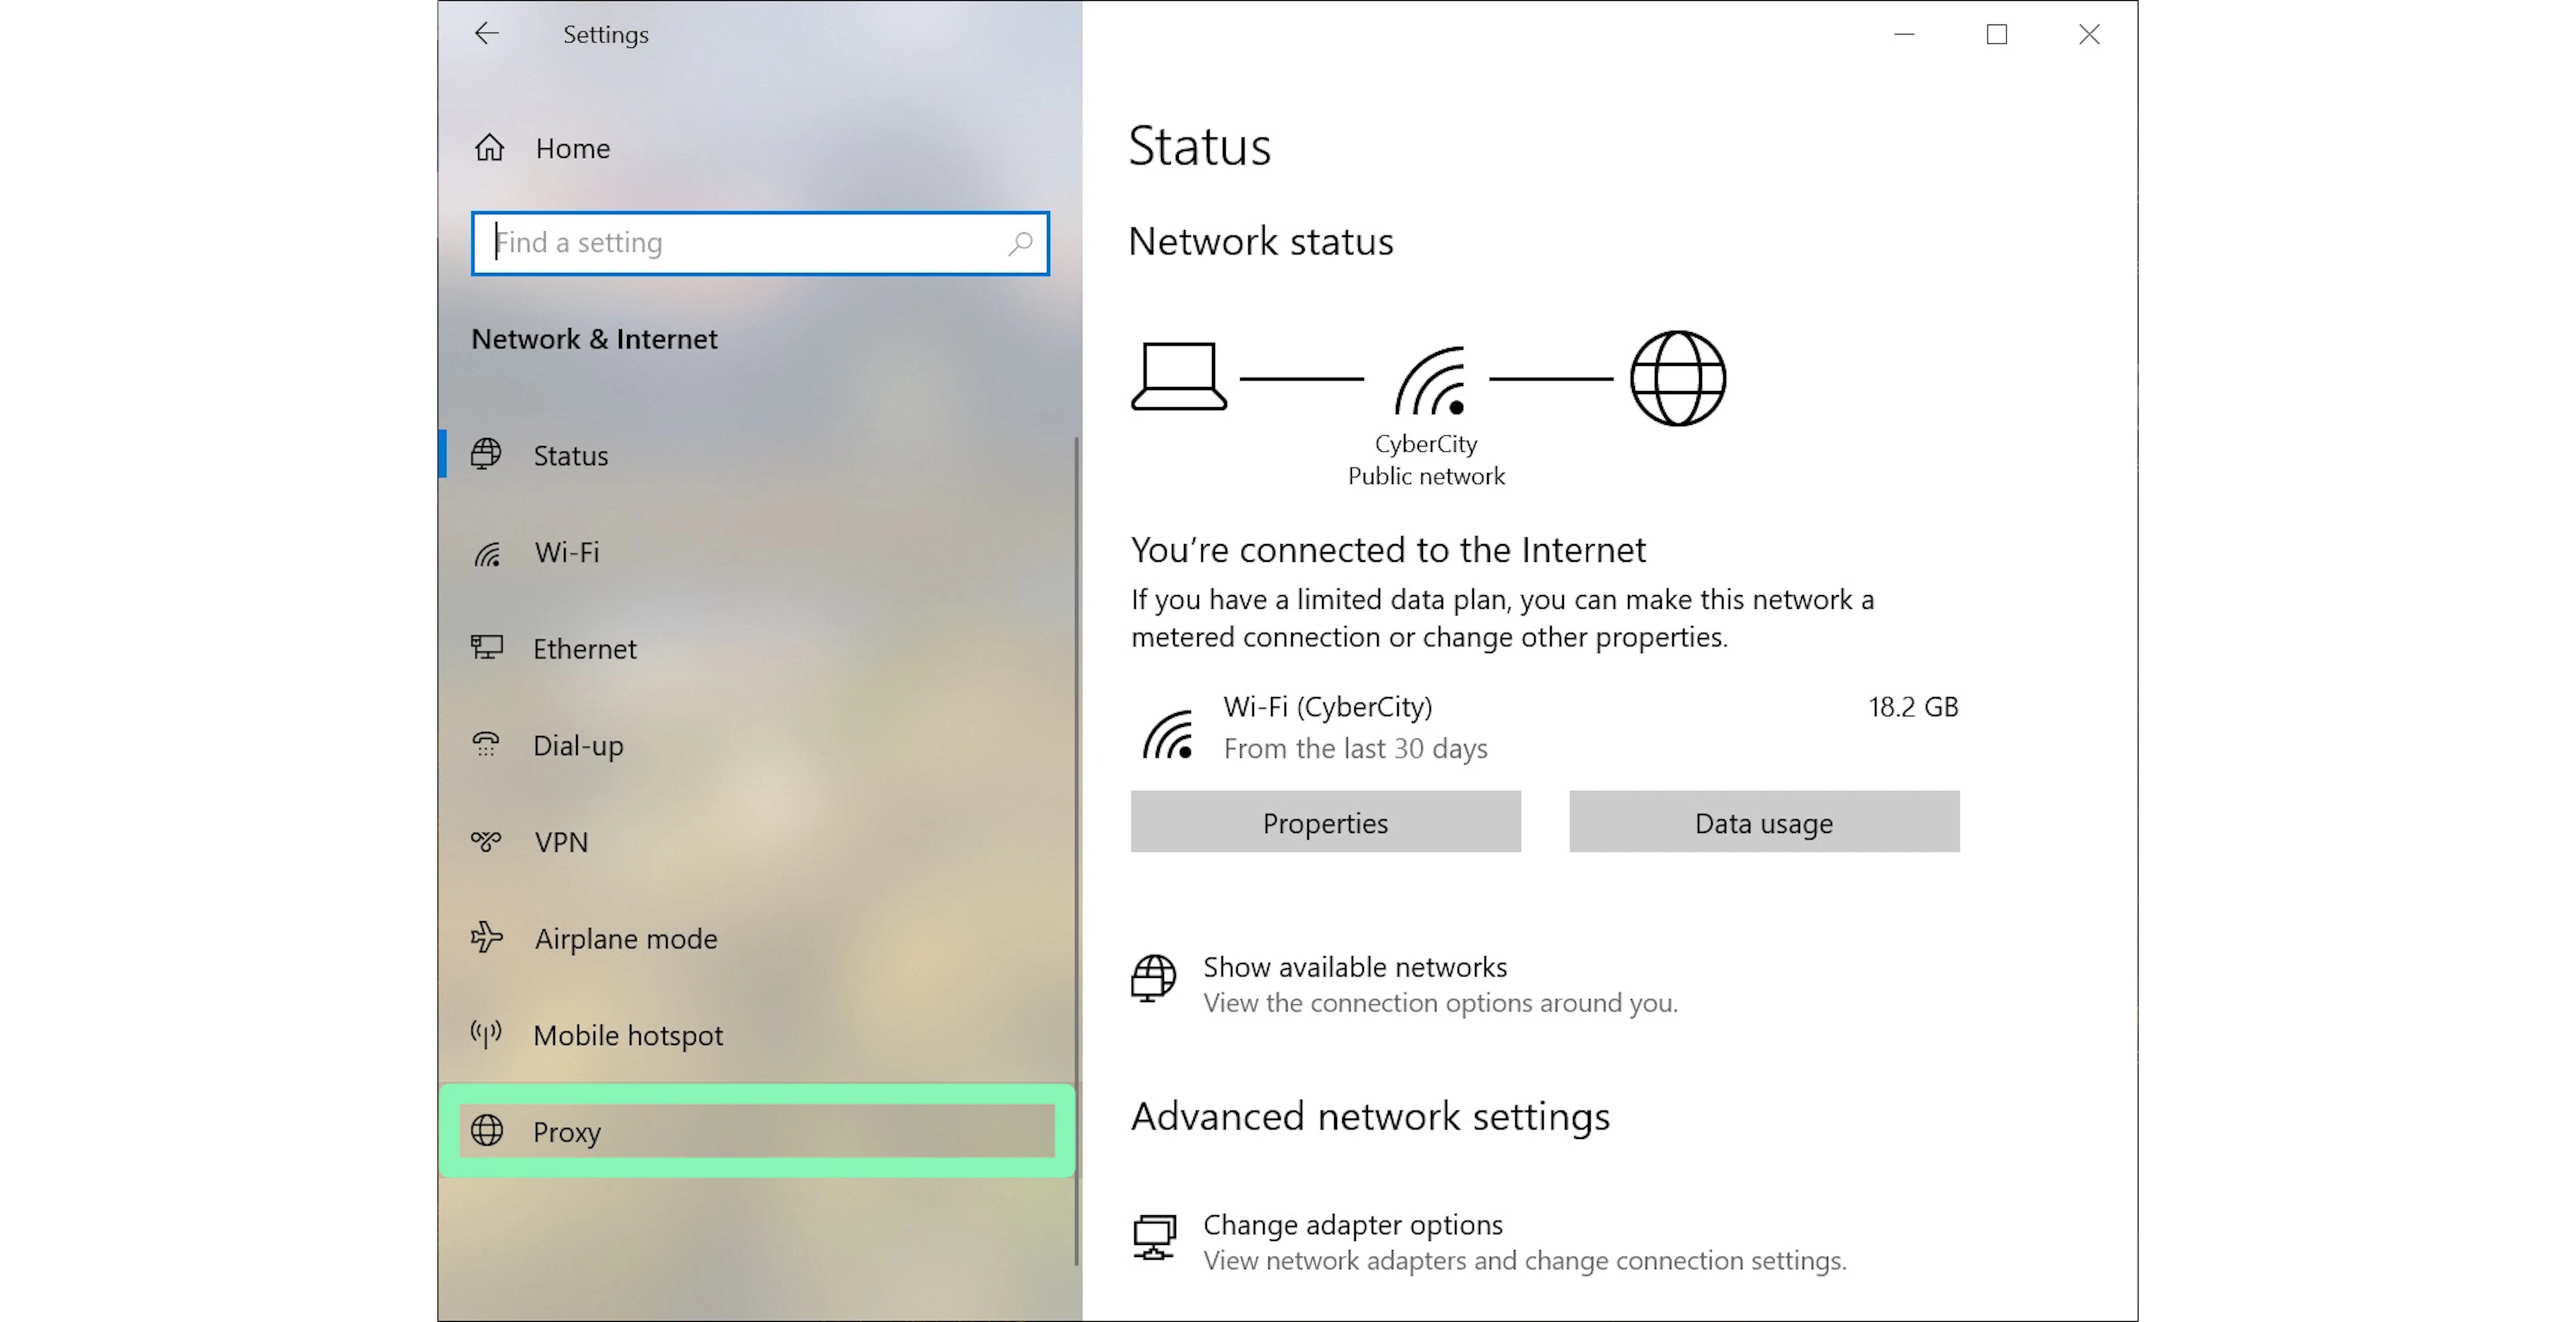Focus the Find a setting search box

click(x=760, y=243)
